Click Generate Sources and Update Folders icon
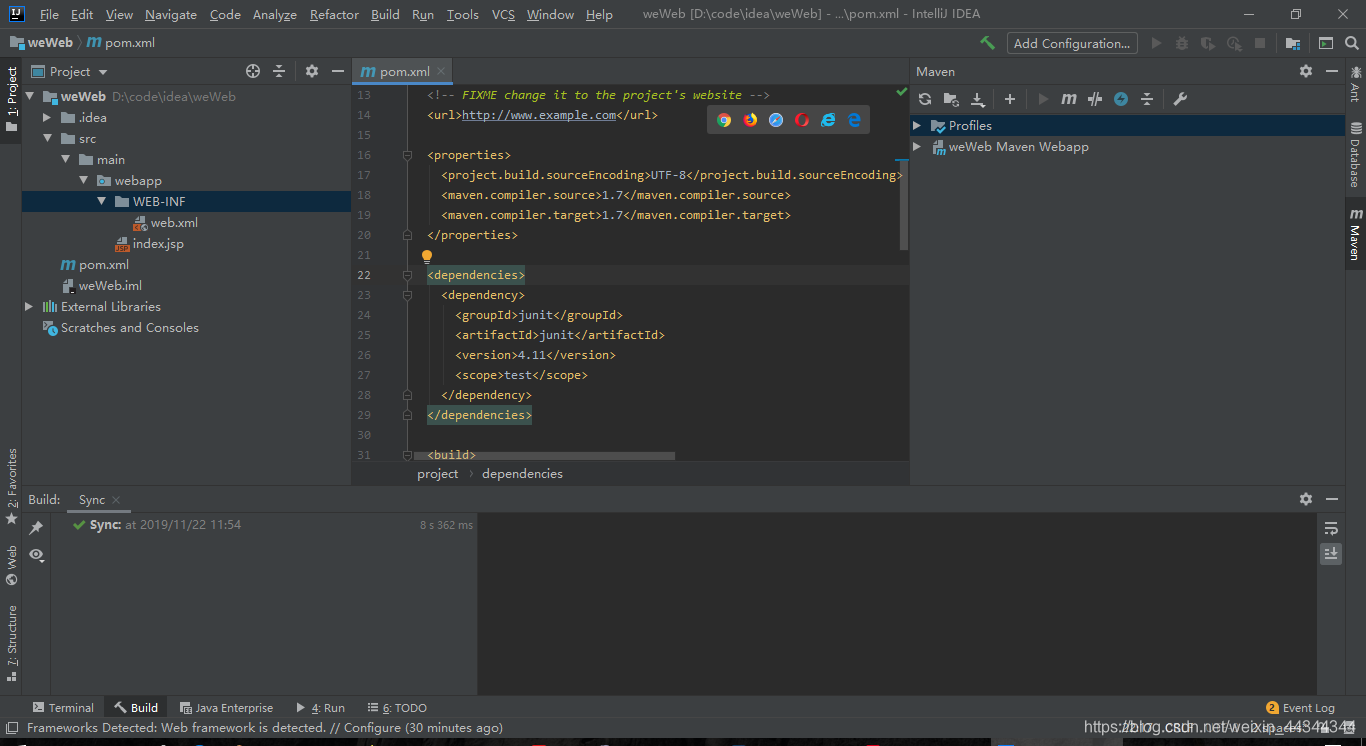1366x746 pixels. coord(951,99)
